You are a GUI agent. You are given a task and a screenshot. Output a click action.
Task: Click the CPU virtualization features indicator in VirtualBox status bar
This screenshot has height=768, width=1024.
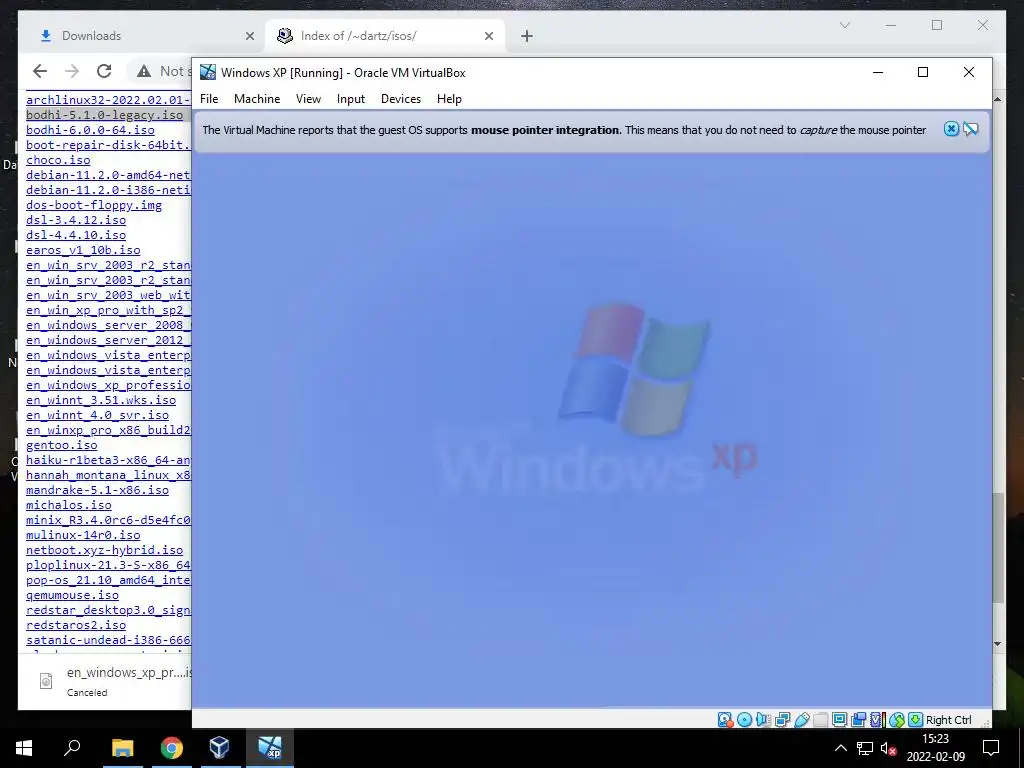877,720
